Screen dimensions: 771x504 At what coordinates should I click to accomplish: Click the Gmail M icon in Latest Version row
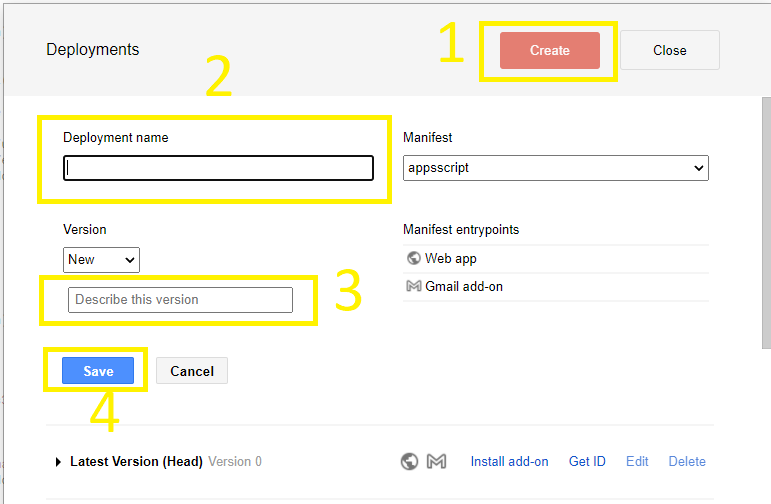pos(437,461)
